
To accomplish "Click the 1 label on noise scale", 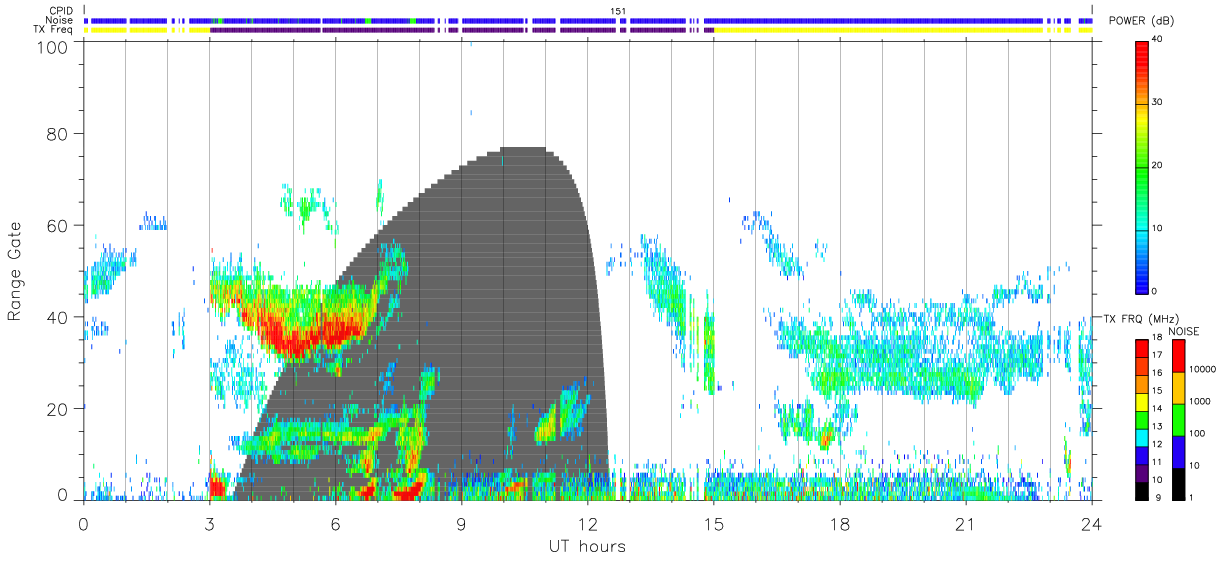I will point(1192,497).
